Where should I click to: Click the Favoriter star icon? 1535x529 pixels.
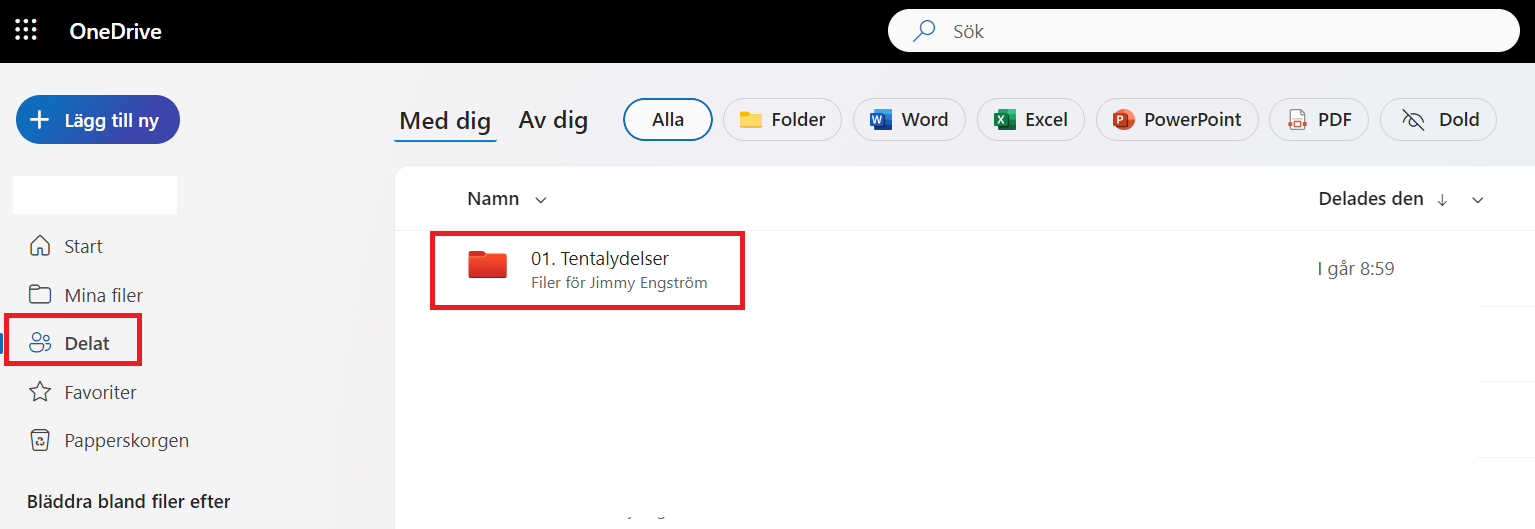click(x=40, y=392)
